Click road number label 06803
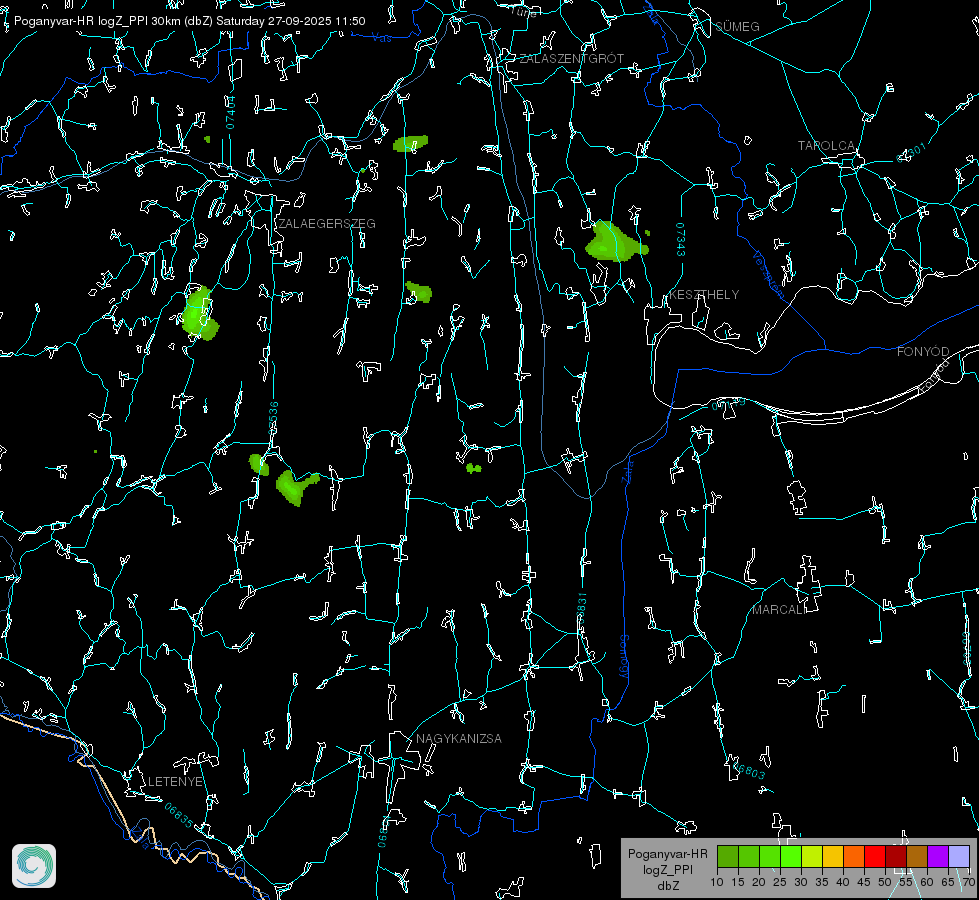Image resolution: width=979 pixels, height=900 pixels. click(747, 769)
